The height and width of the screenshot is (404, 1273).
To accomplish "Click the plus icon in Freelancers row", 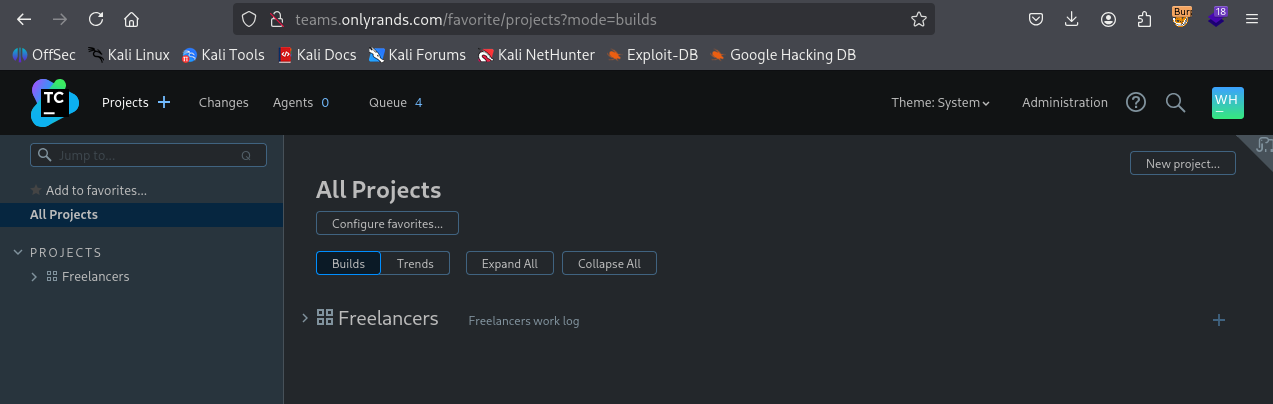I will coord(1219,320).
